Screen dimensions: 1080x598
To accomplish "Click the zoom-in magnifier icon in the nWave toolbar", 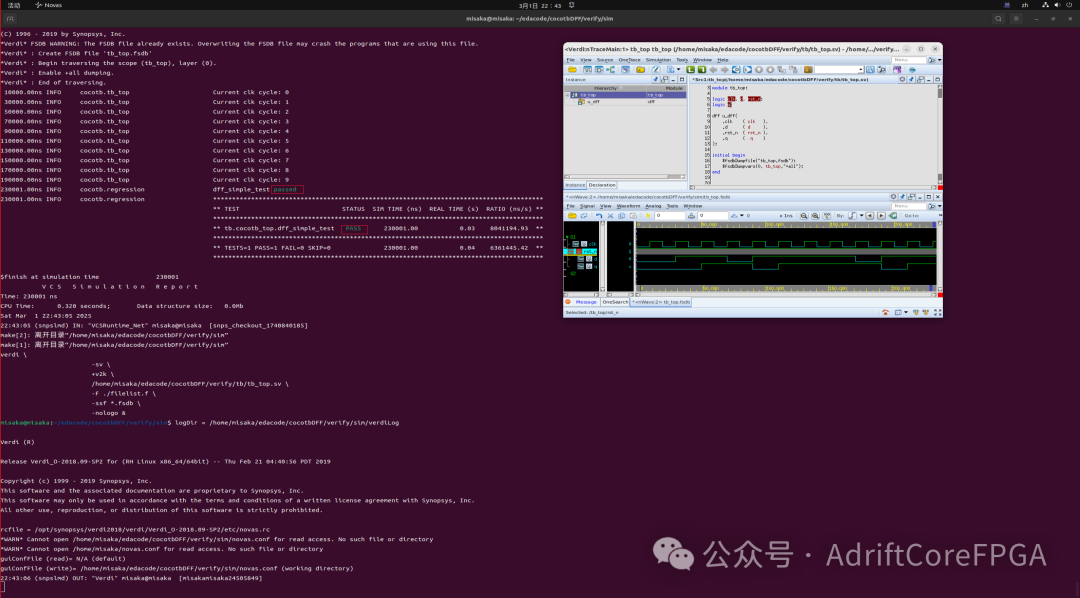I will 804,215.
